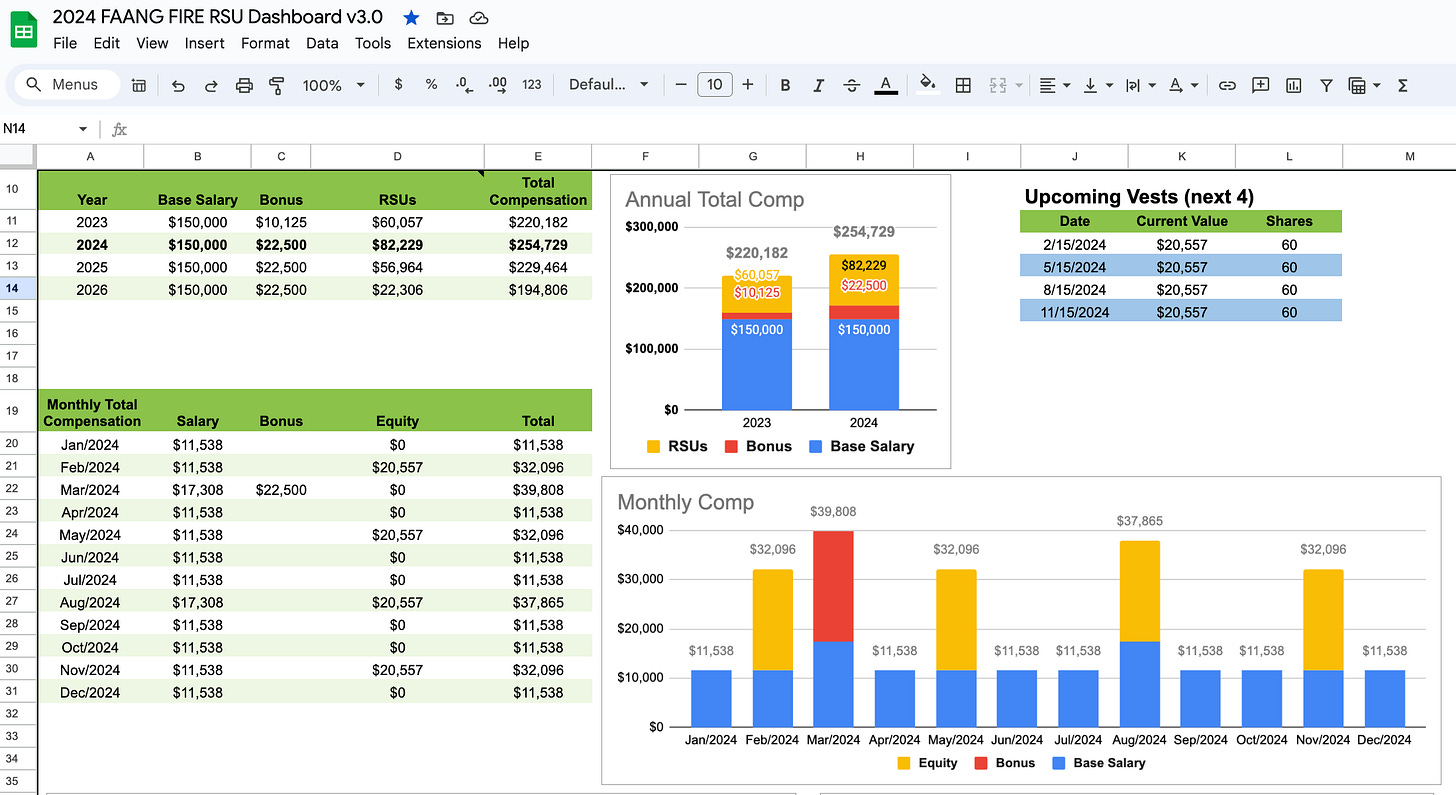Star the 2024 FAANG FIRE RSU Dashboard
This screenshot has width=1456, height=795.
[x=411, y=17]
